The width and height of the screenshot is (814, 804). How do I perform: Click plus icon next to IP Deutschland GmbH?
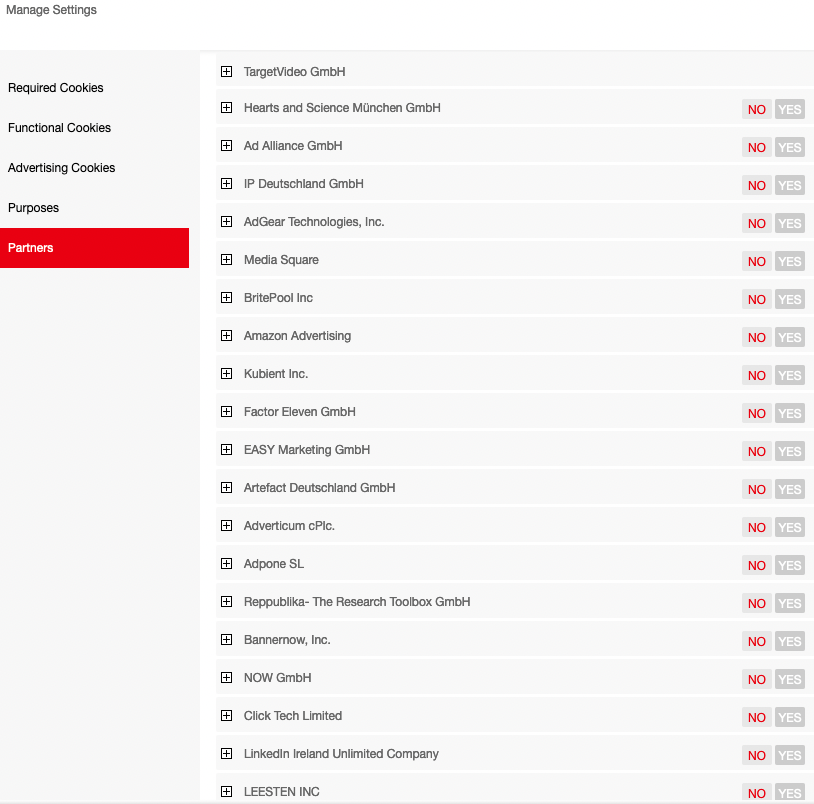[x=226, y=184]
